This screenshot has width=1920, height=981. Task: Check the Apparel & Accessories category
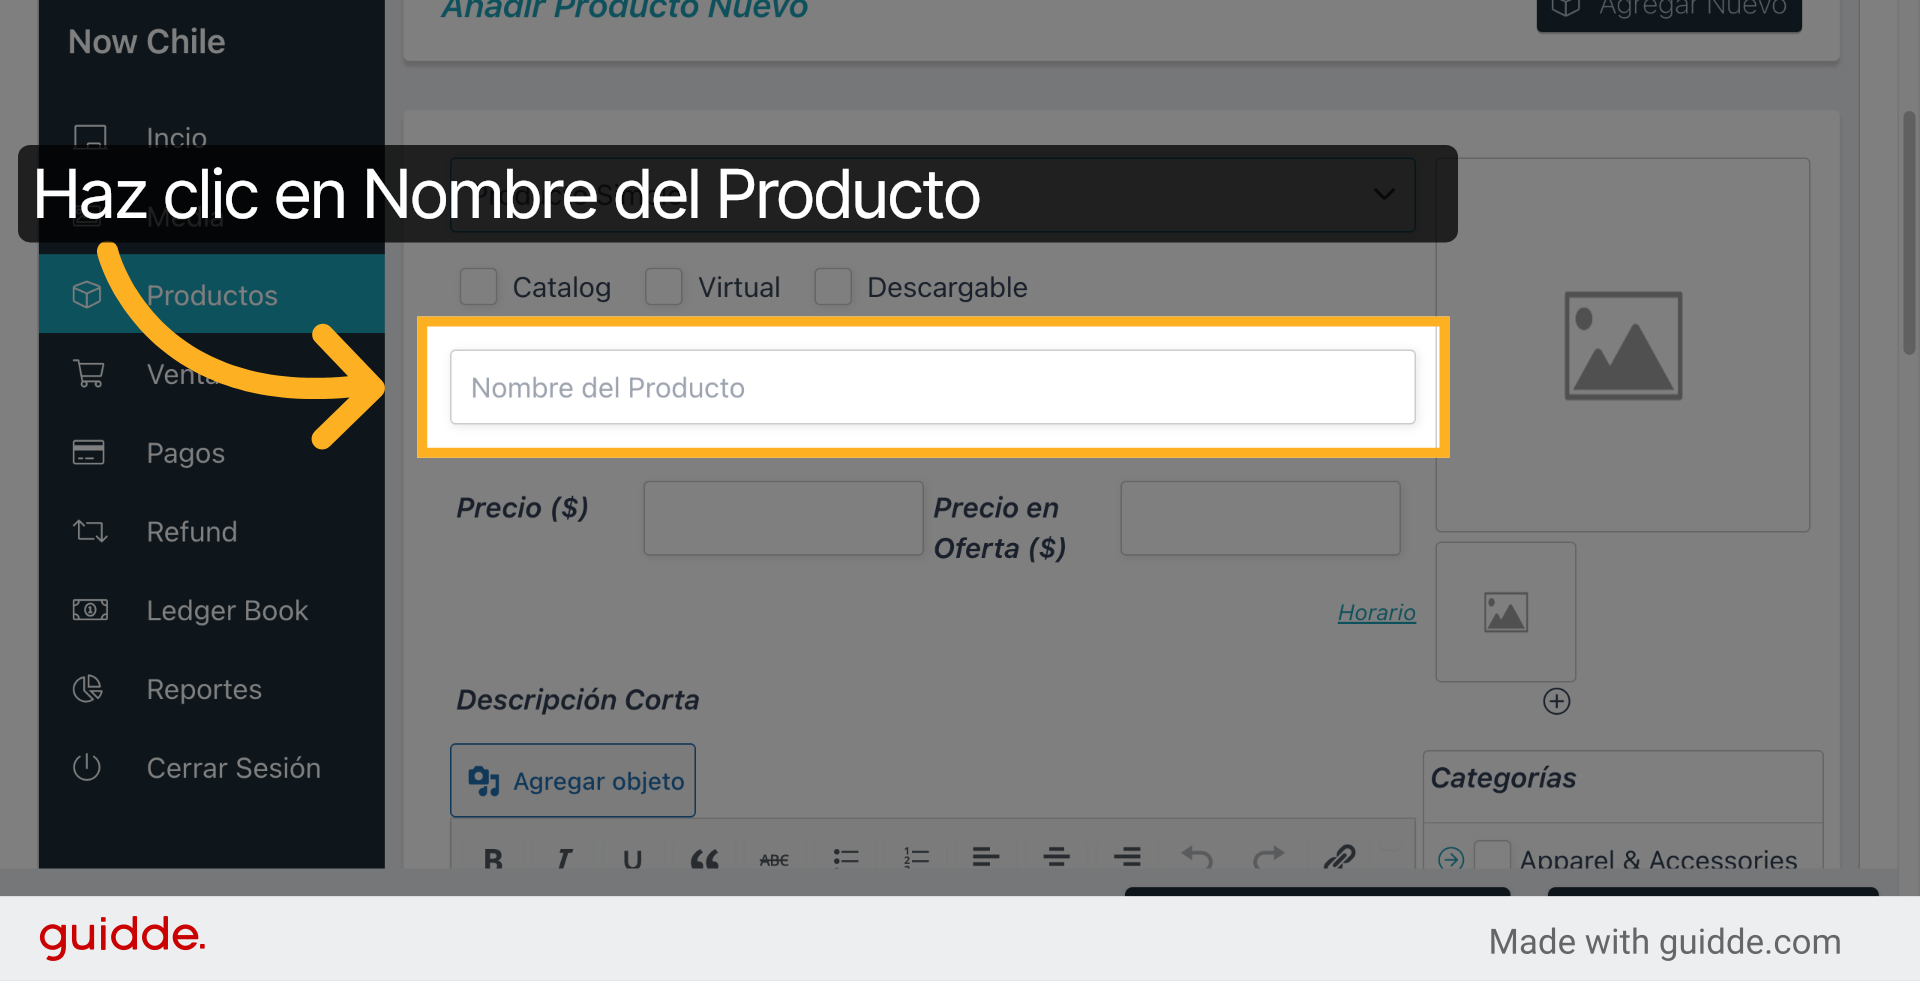(x=1492, y=857)
